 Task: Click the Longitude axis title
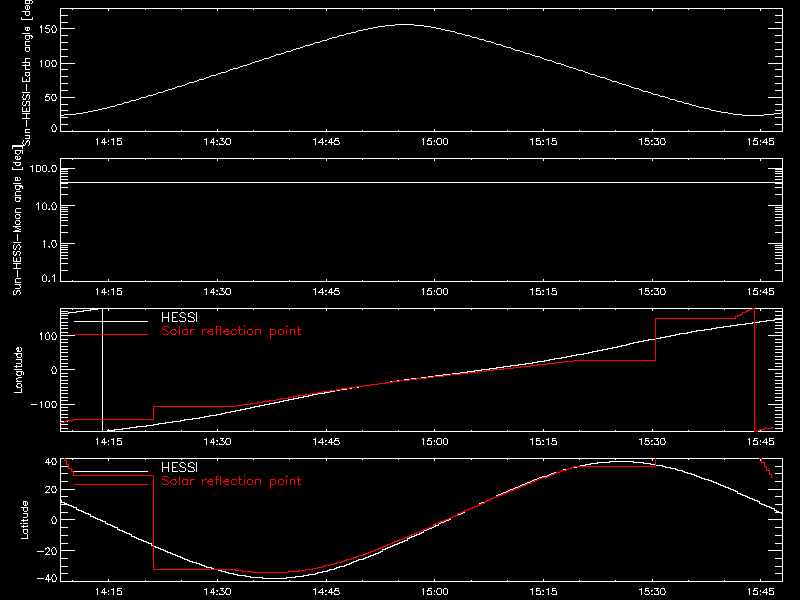click(18, 370)
